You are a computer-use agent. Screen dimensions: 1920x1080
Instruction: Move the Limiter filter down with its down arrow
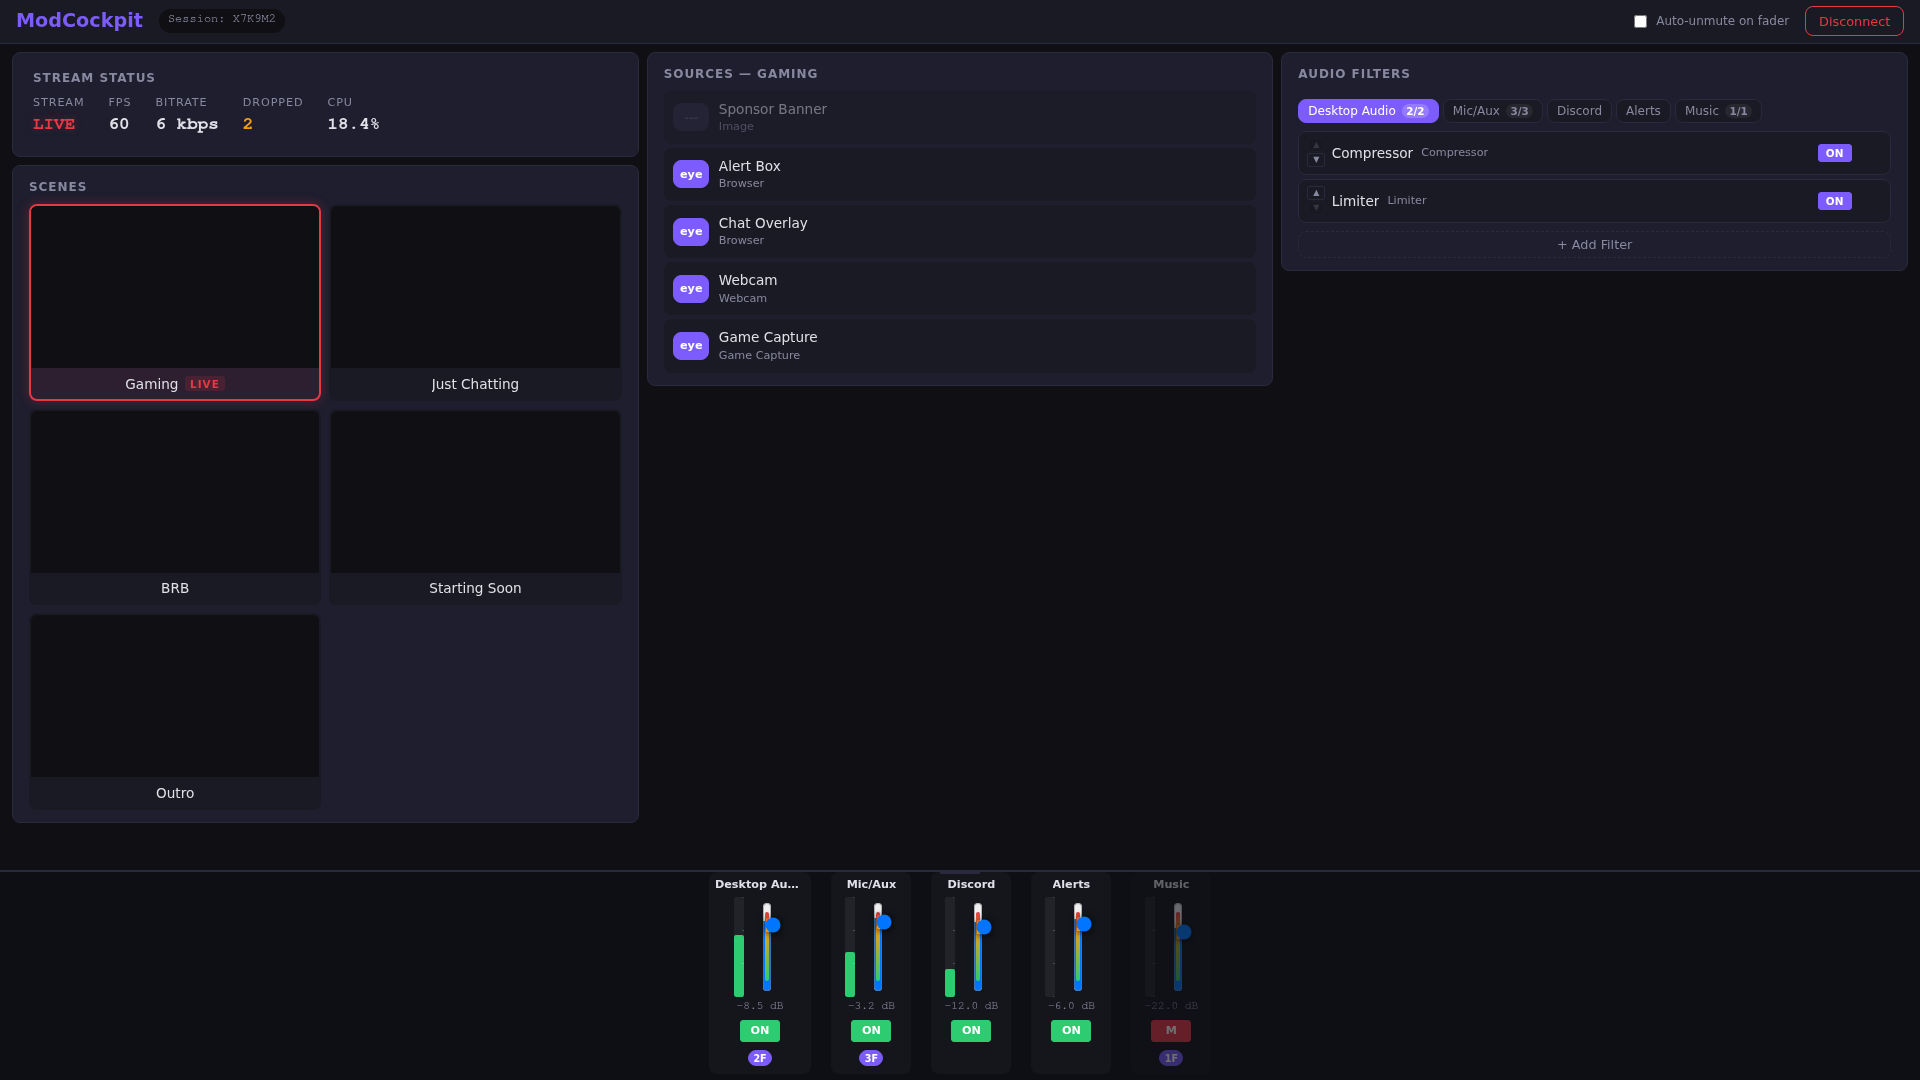pyautogui.click(x=1315, y=207)
